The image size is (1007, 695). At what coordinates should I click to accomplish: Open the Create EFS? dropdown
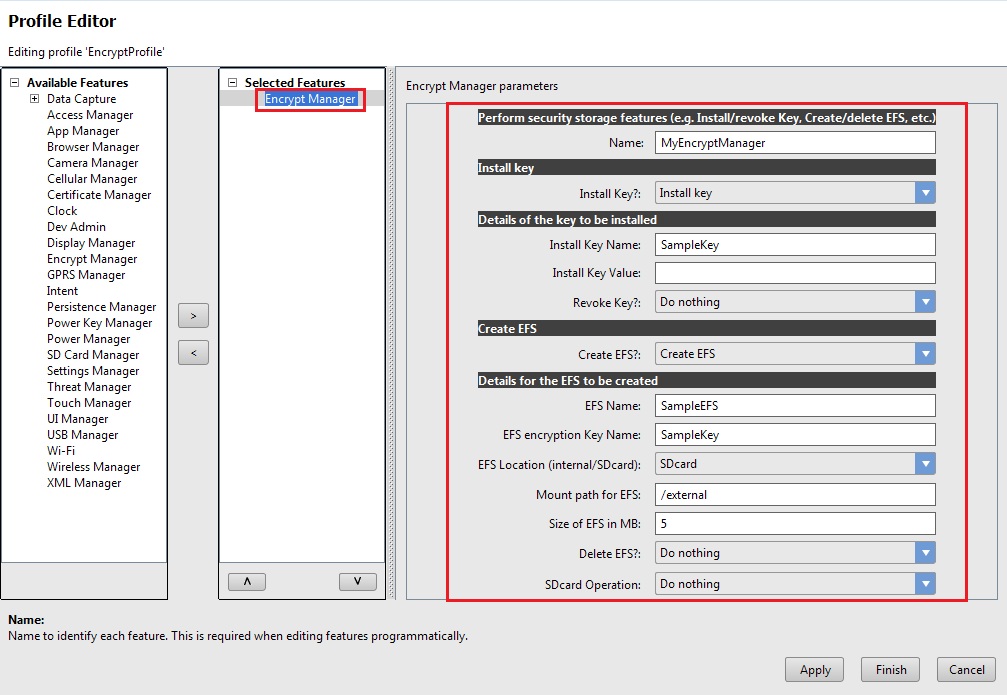coord(925,354)
